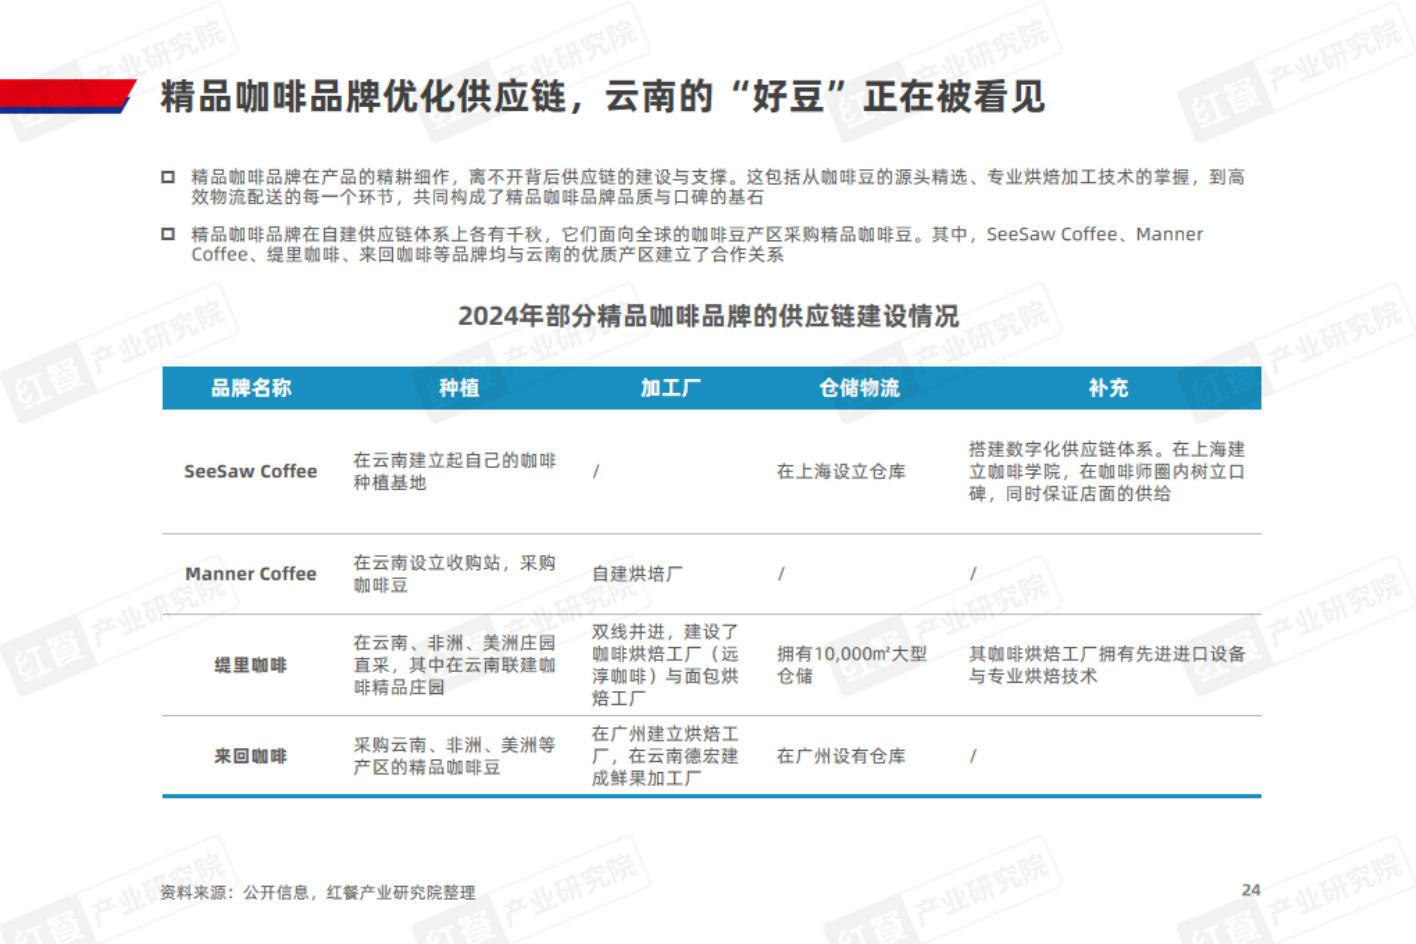1416x944 pixels.
Task: Click the 加工厂 column header
Action: 670,388
